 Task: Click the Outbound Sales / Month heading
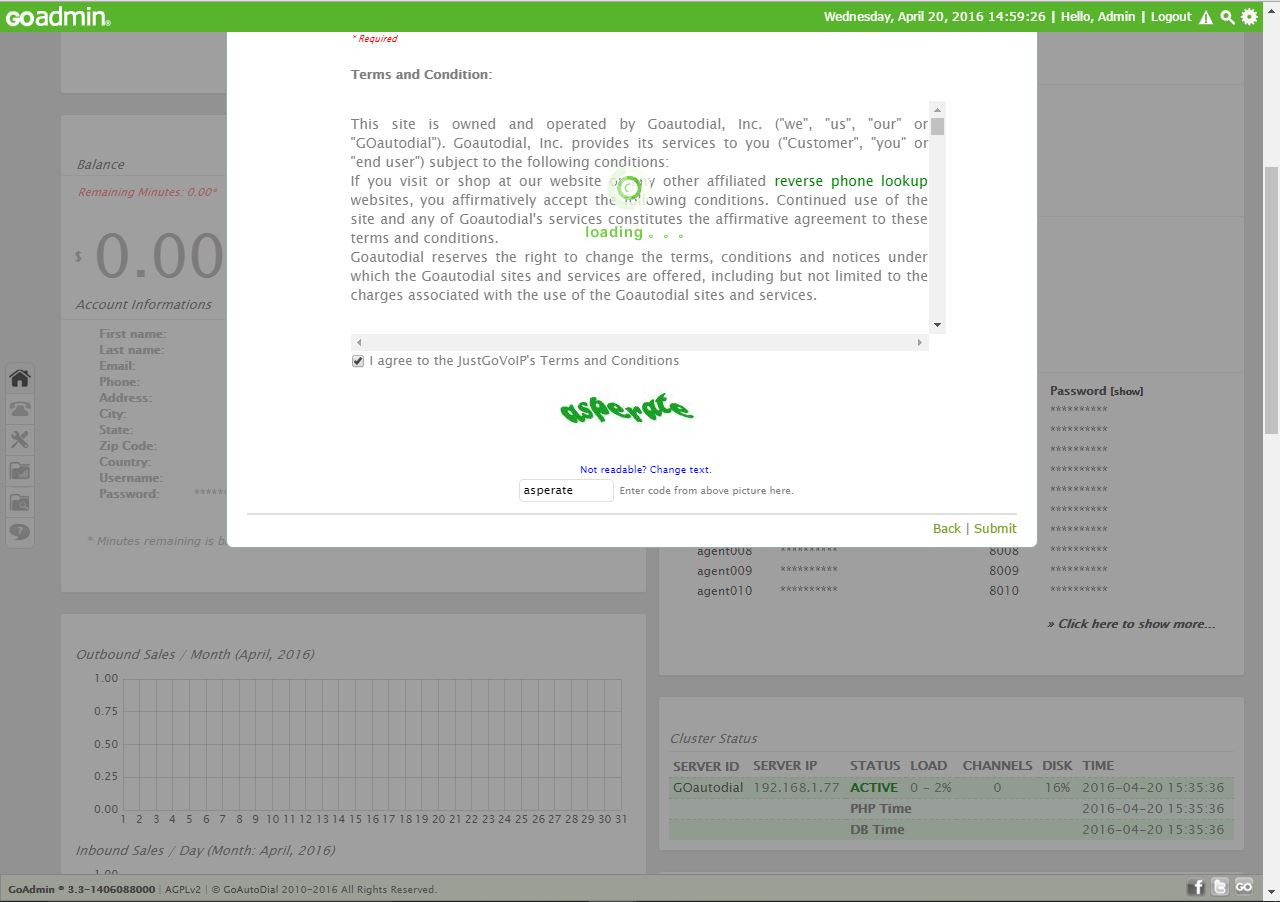pos(195,655)
